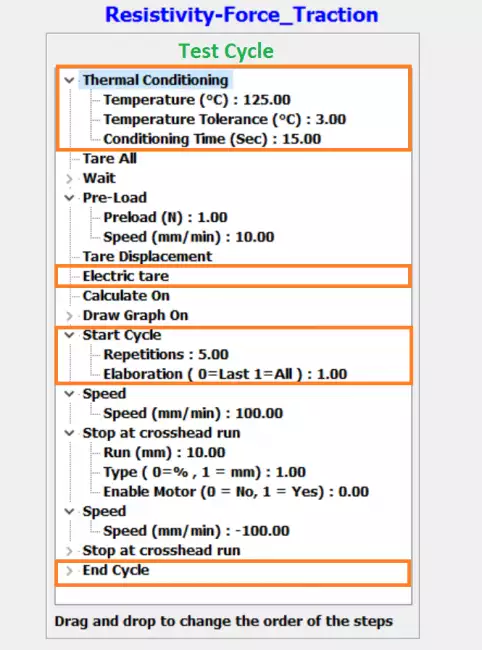482x650 pixels.
Task: Select Conditioning Time (Sec) : 15.00 parameter
Action: 212,139
